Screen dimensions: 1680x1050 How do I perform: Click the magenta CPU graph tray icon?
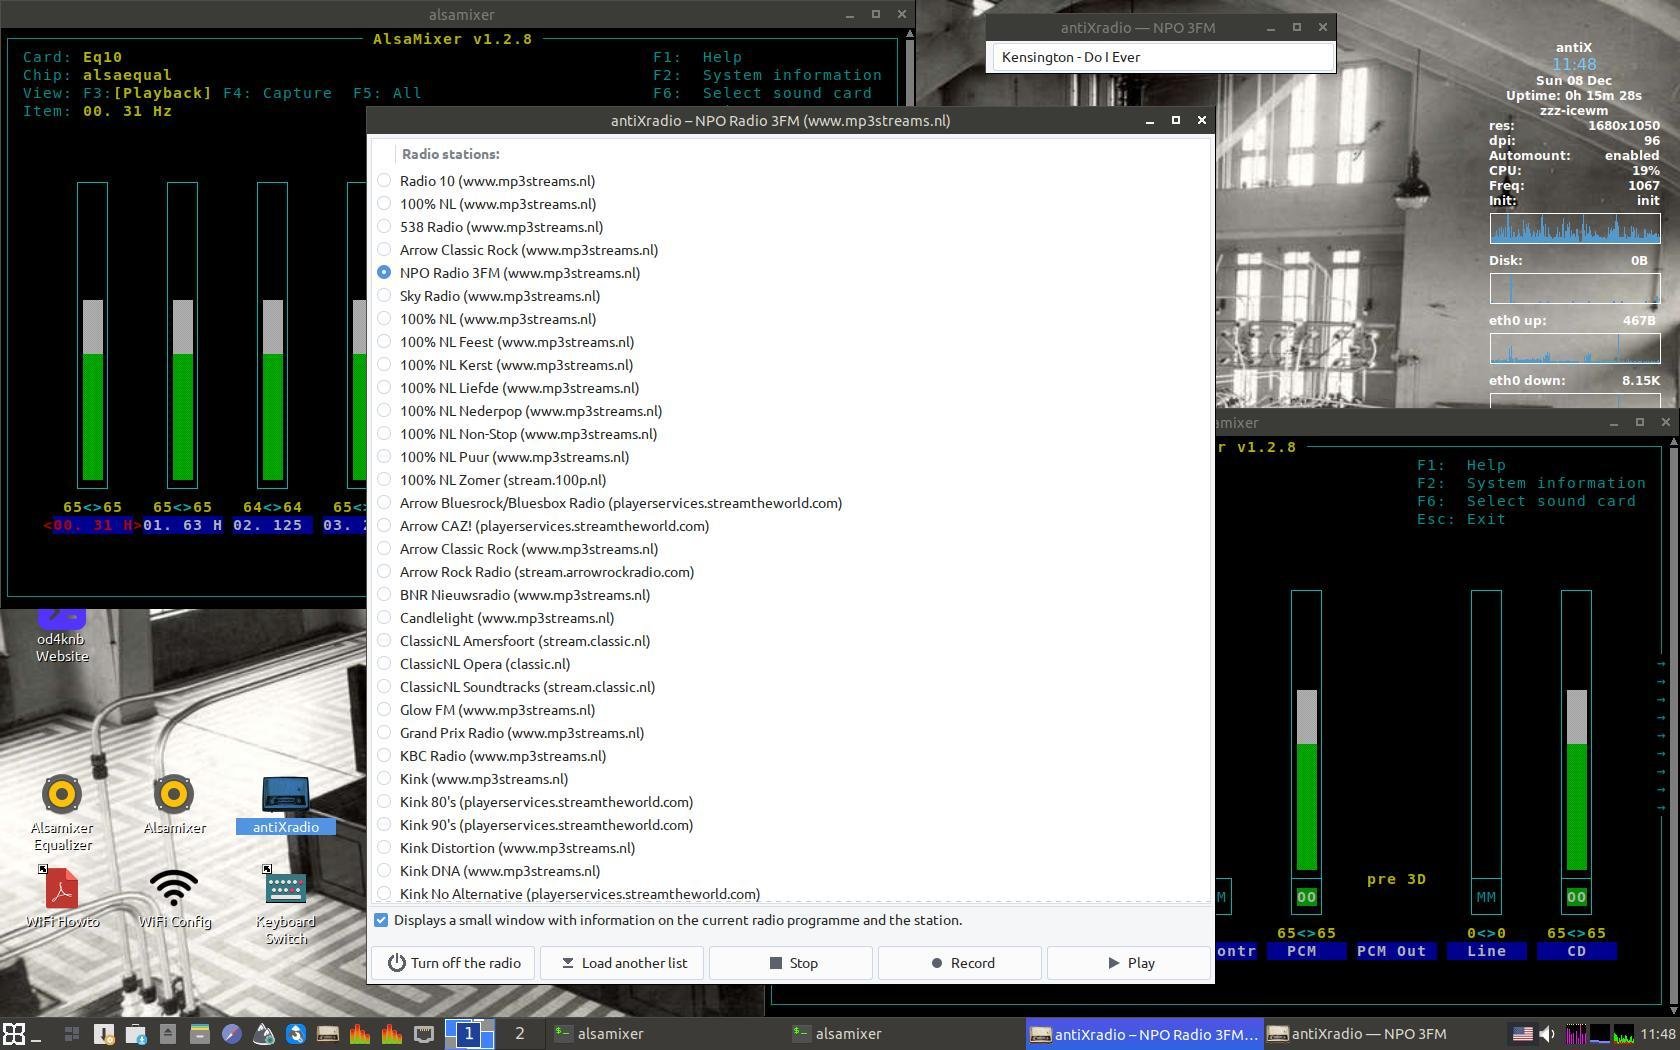coord(1575,1034)
